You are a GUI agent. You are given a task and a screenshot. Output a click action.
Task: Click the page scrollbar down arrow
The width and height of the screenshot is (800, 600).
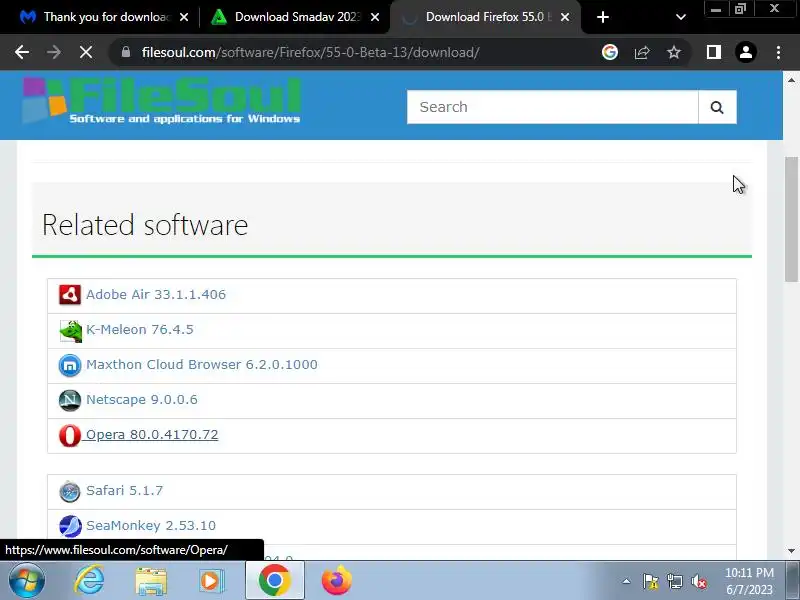791,551
